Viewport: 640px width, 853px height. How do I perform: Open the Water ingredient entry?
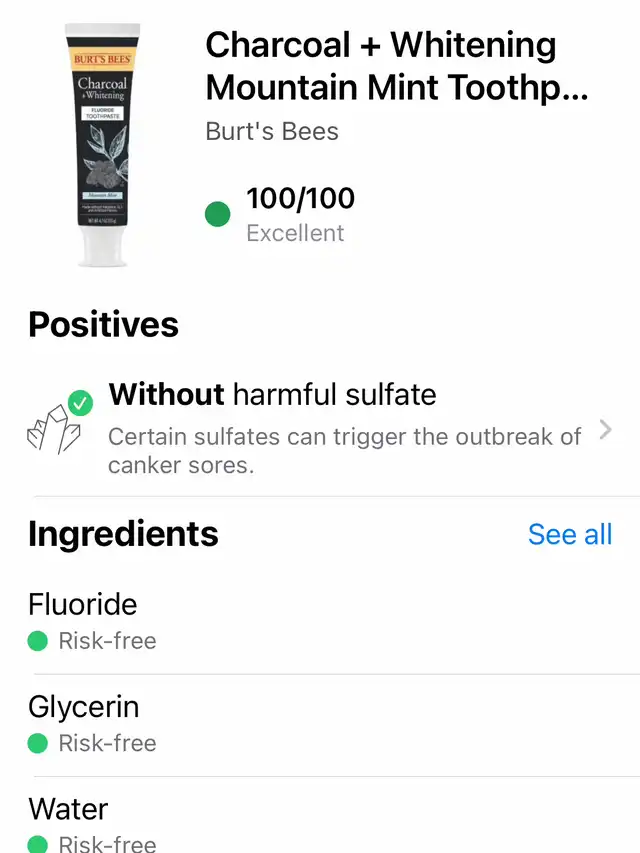click(x=68, y=808)
